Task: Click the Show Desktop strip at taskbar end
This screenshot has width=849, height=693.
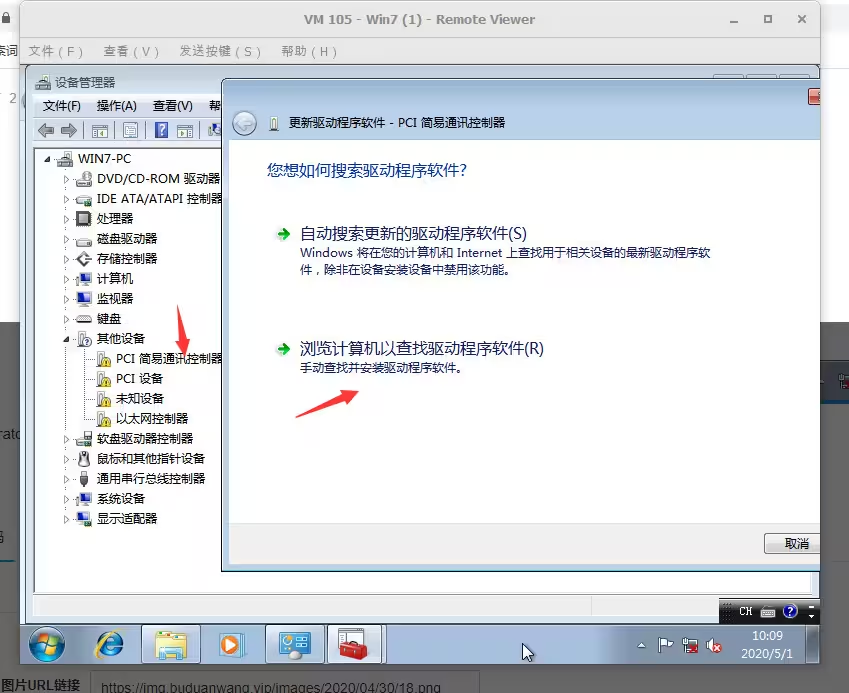Action: [812, 644]
